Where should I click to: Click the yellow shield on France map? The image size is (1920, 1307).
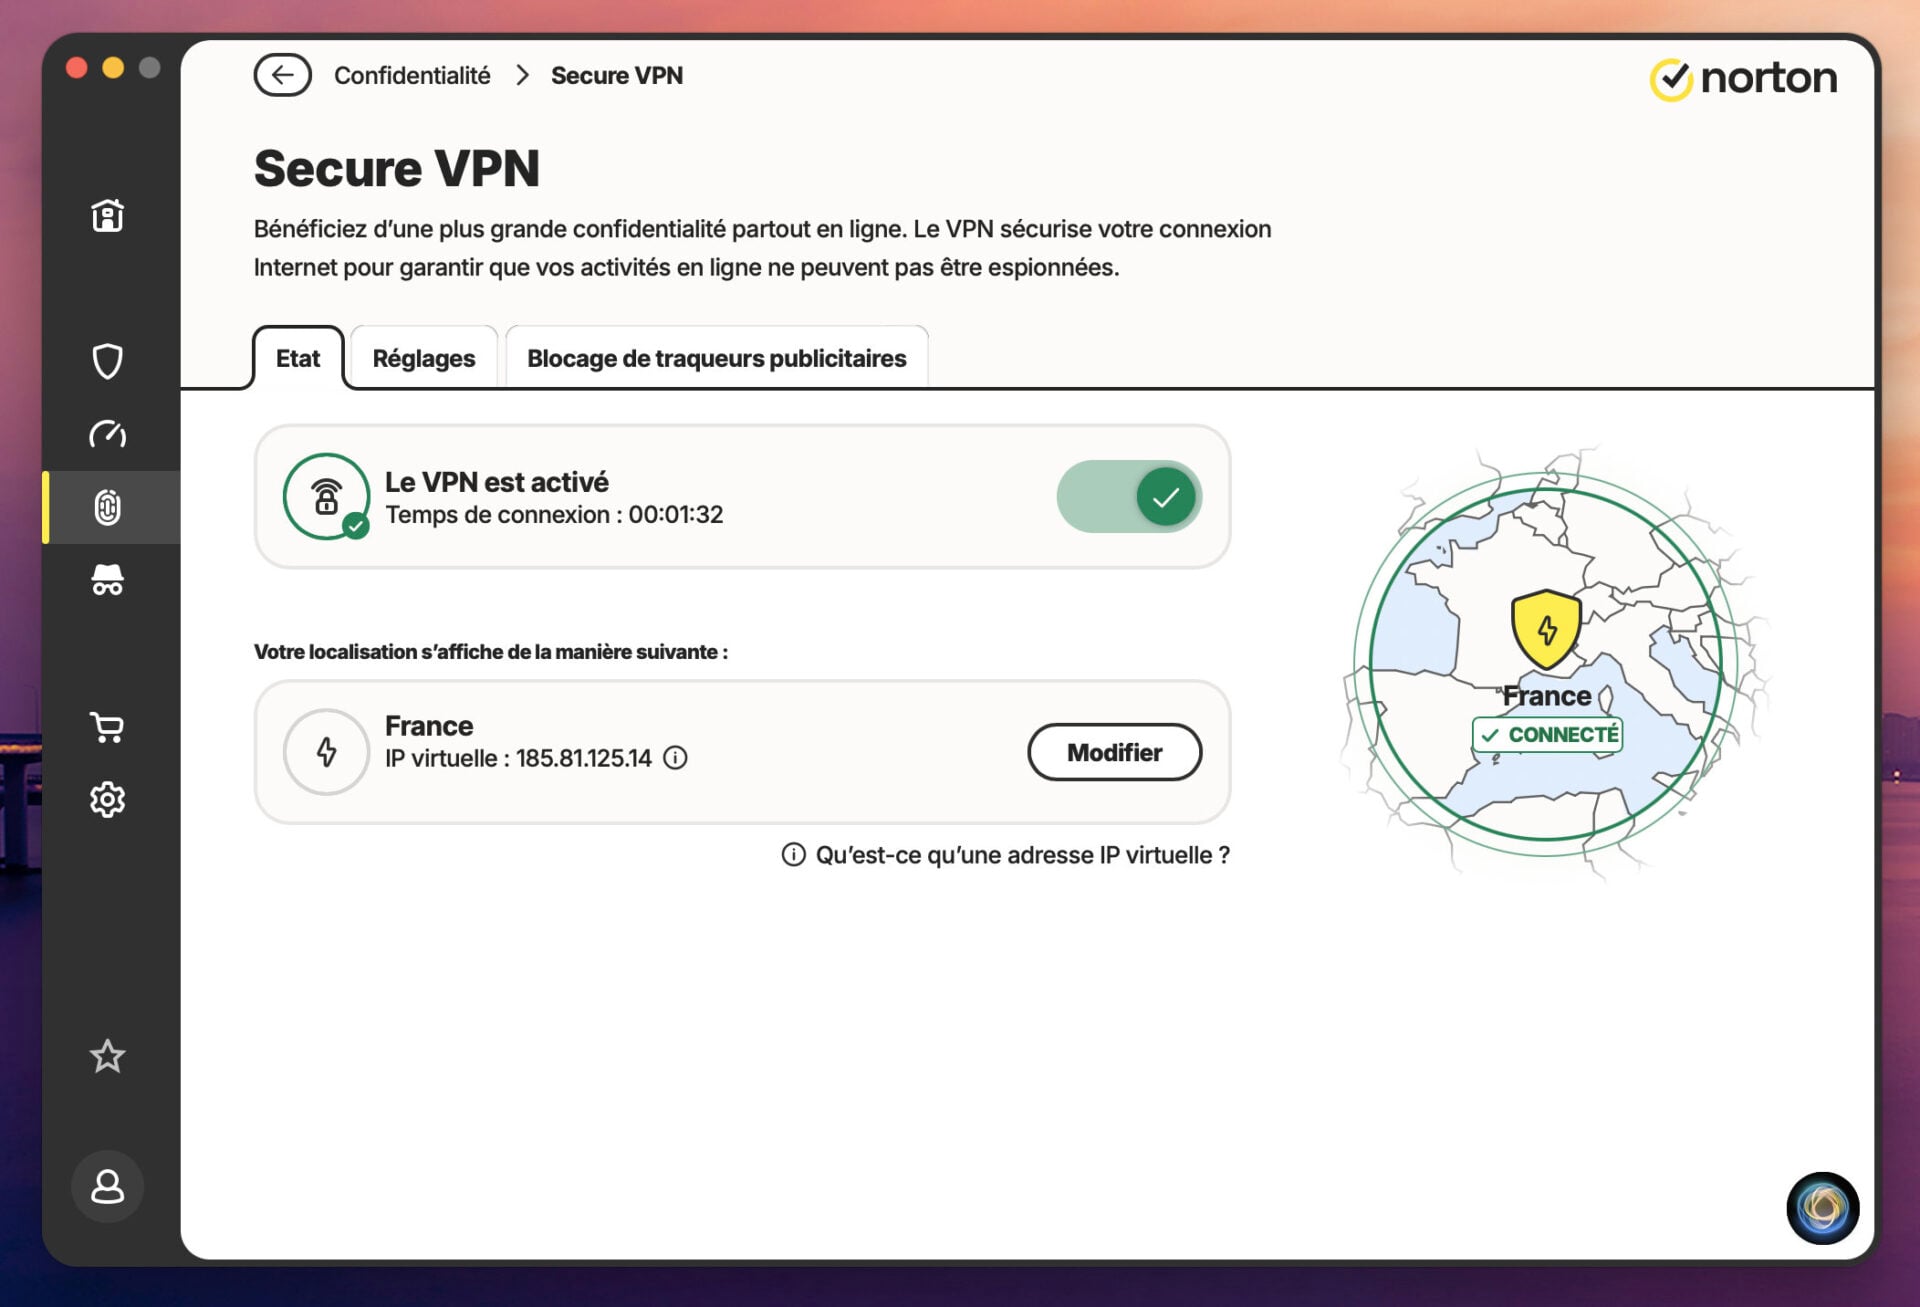click(x=1546, y=629)
